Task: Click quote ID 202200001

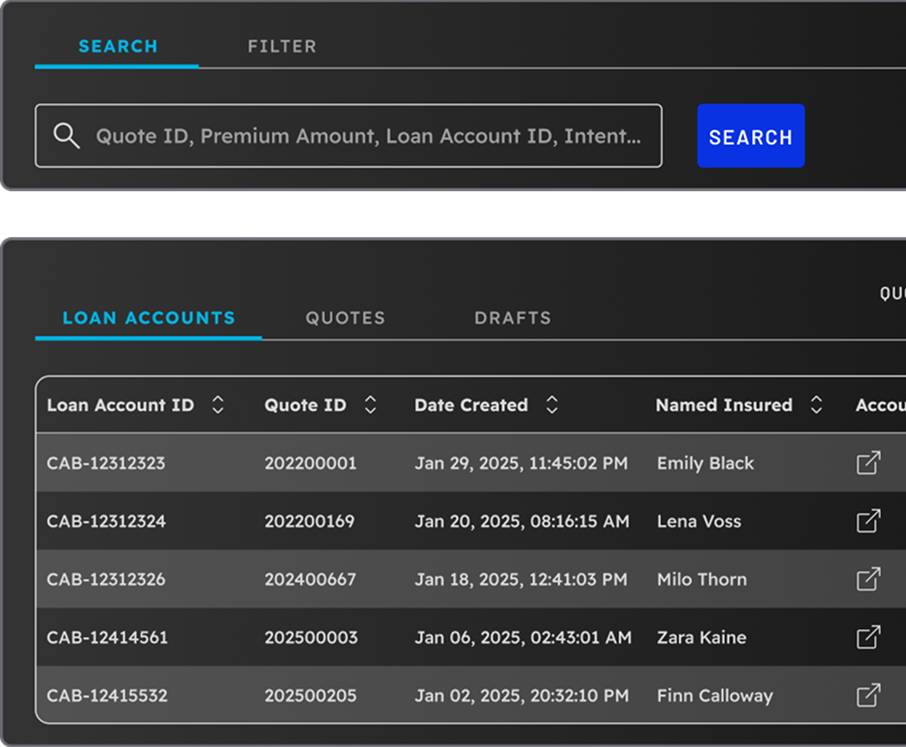Action: pos(310,463)
